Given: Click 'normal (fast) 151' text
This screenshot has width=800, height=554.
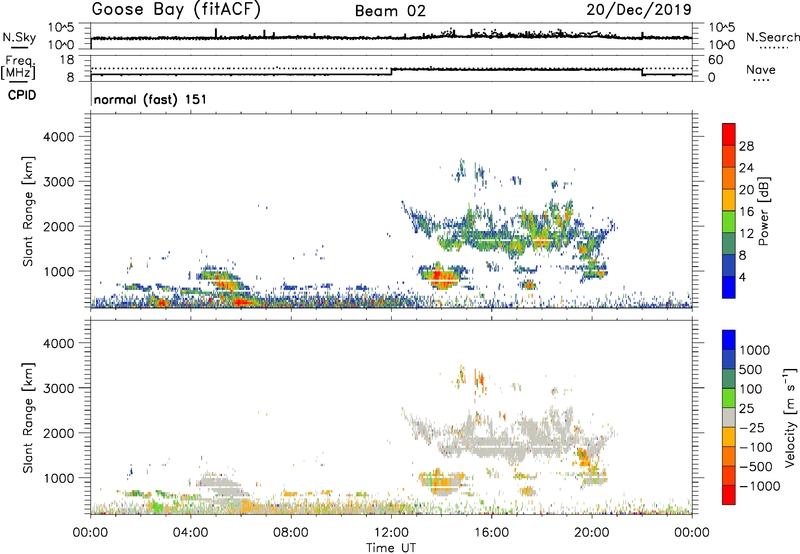Looking at the screenshot, I should pyautogui.click(x=150, y=99).
